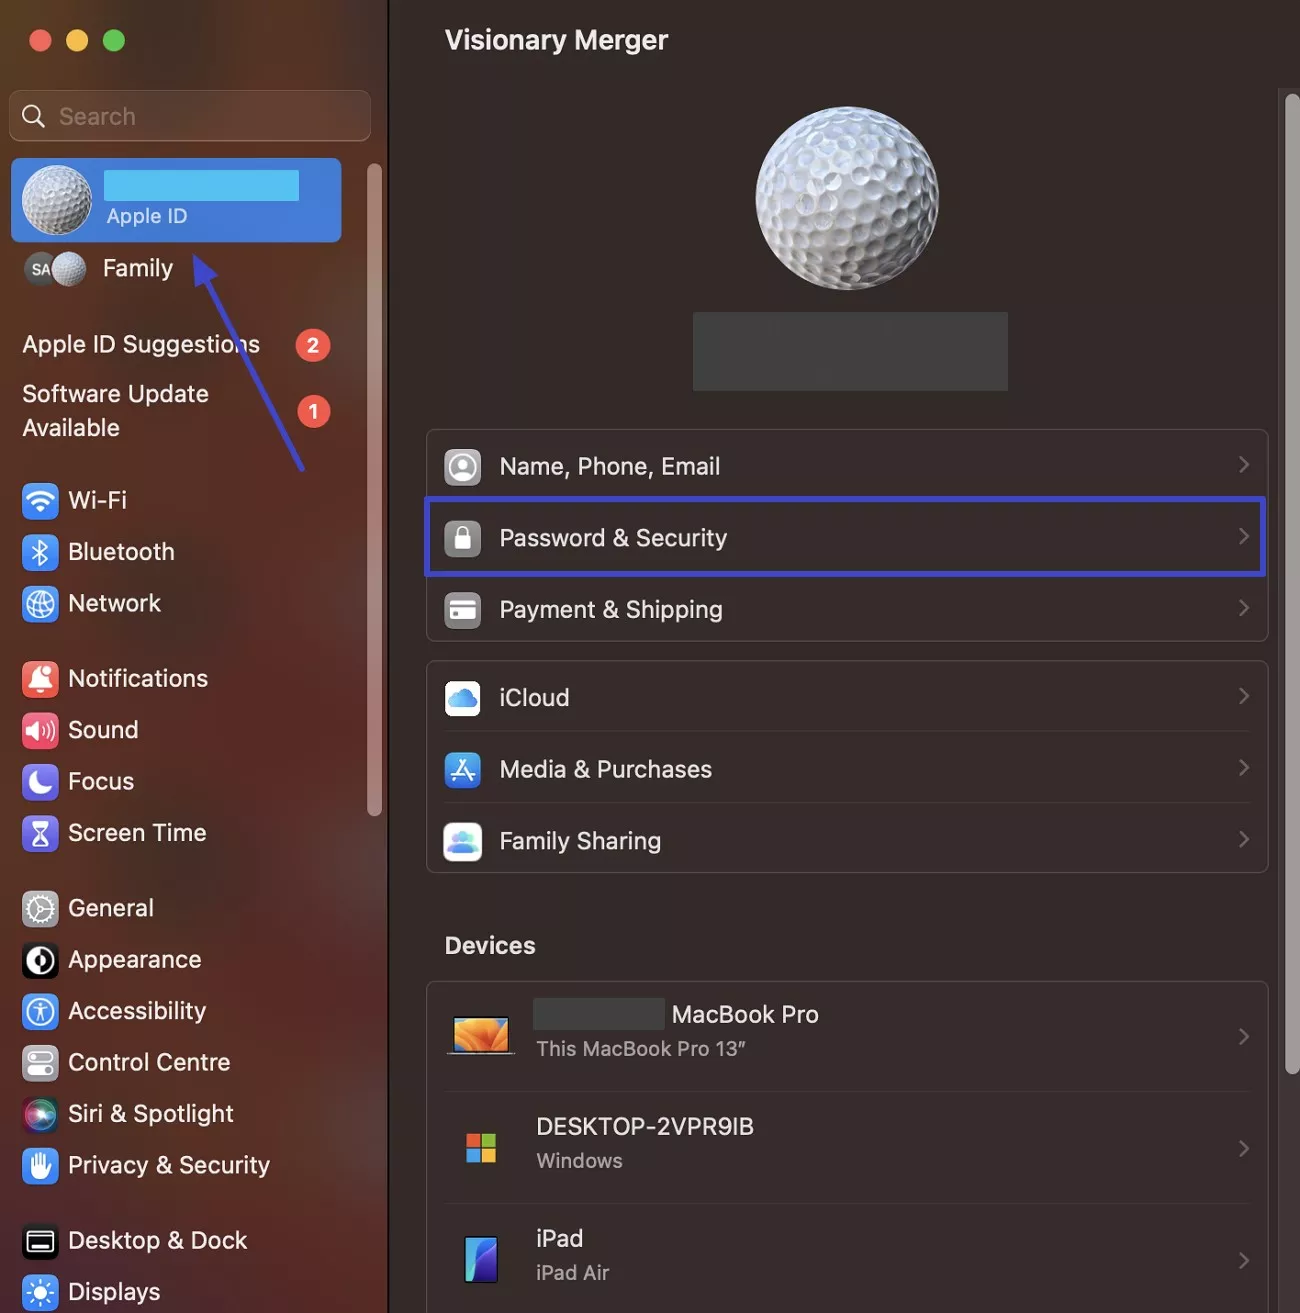Select the Privacy & Security hand icon
Image resolution: width=1300 pixels, height=1313 pixels.
tap(40, 1166)
